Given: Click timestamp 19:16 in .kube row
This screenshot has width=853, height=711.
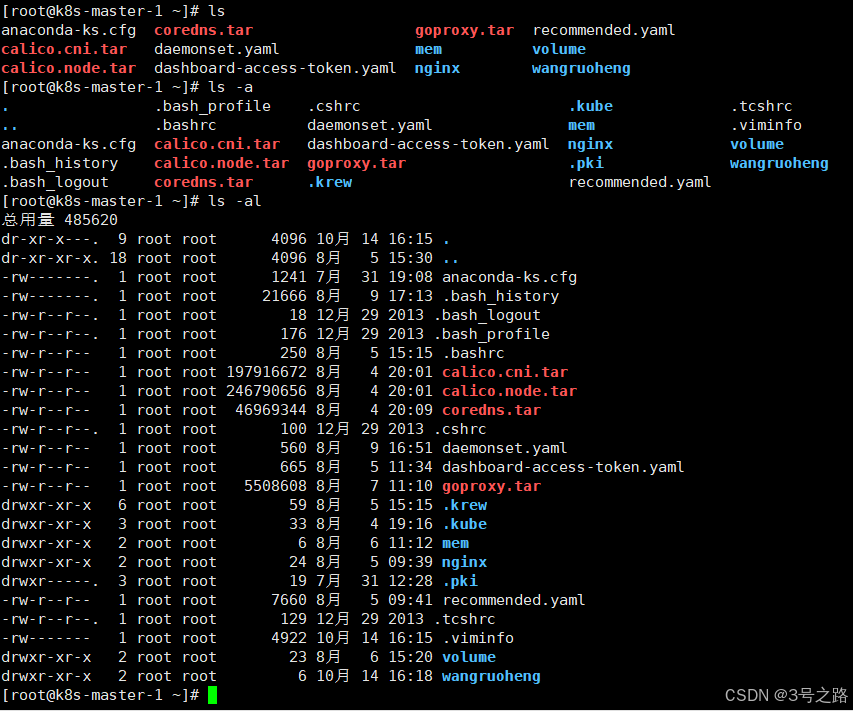Looking at the screenshot, I should pos(411,524).
